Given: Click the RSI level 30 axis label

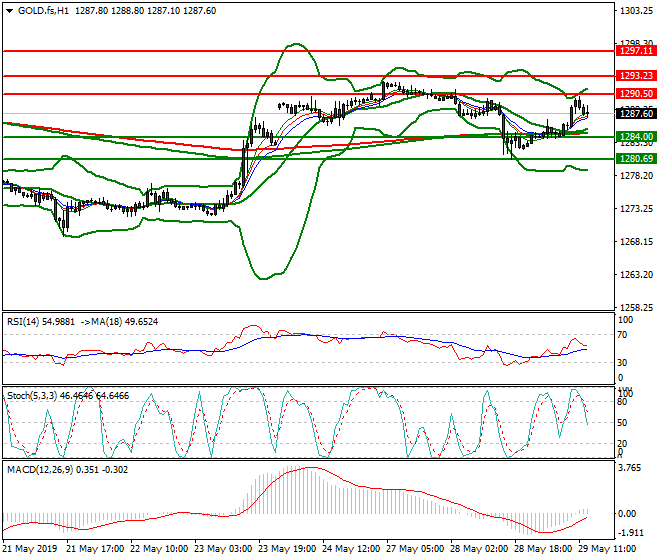Looking at the screenshot, I should tap(622, 363).
